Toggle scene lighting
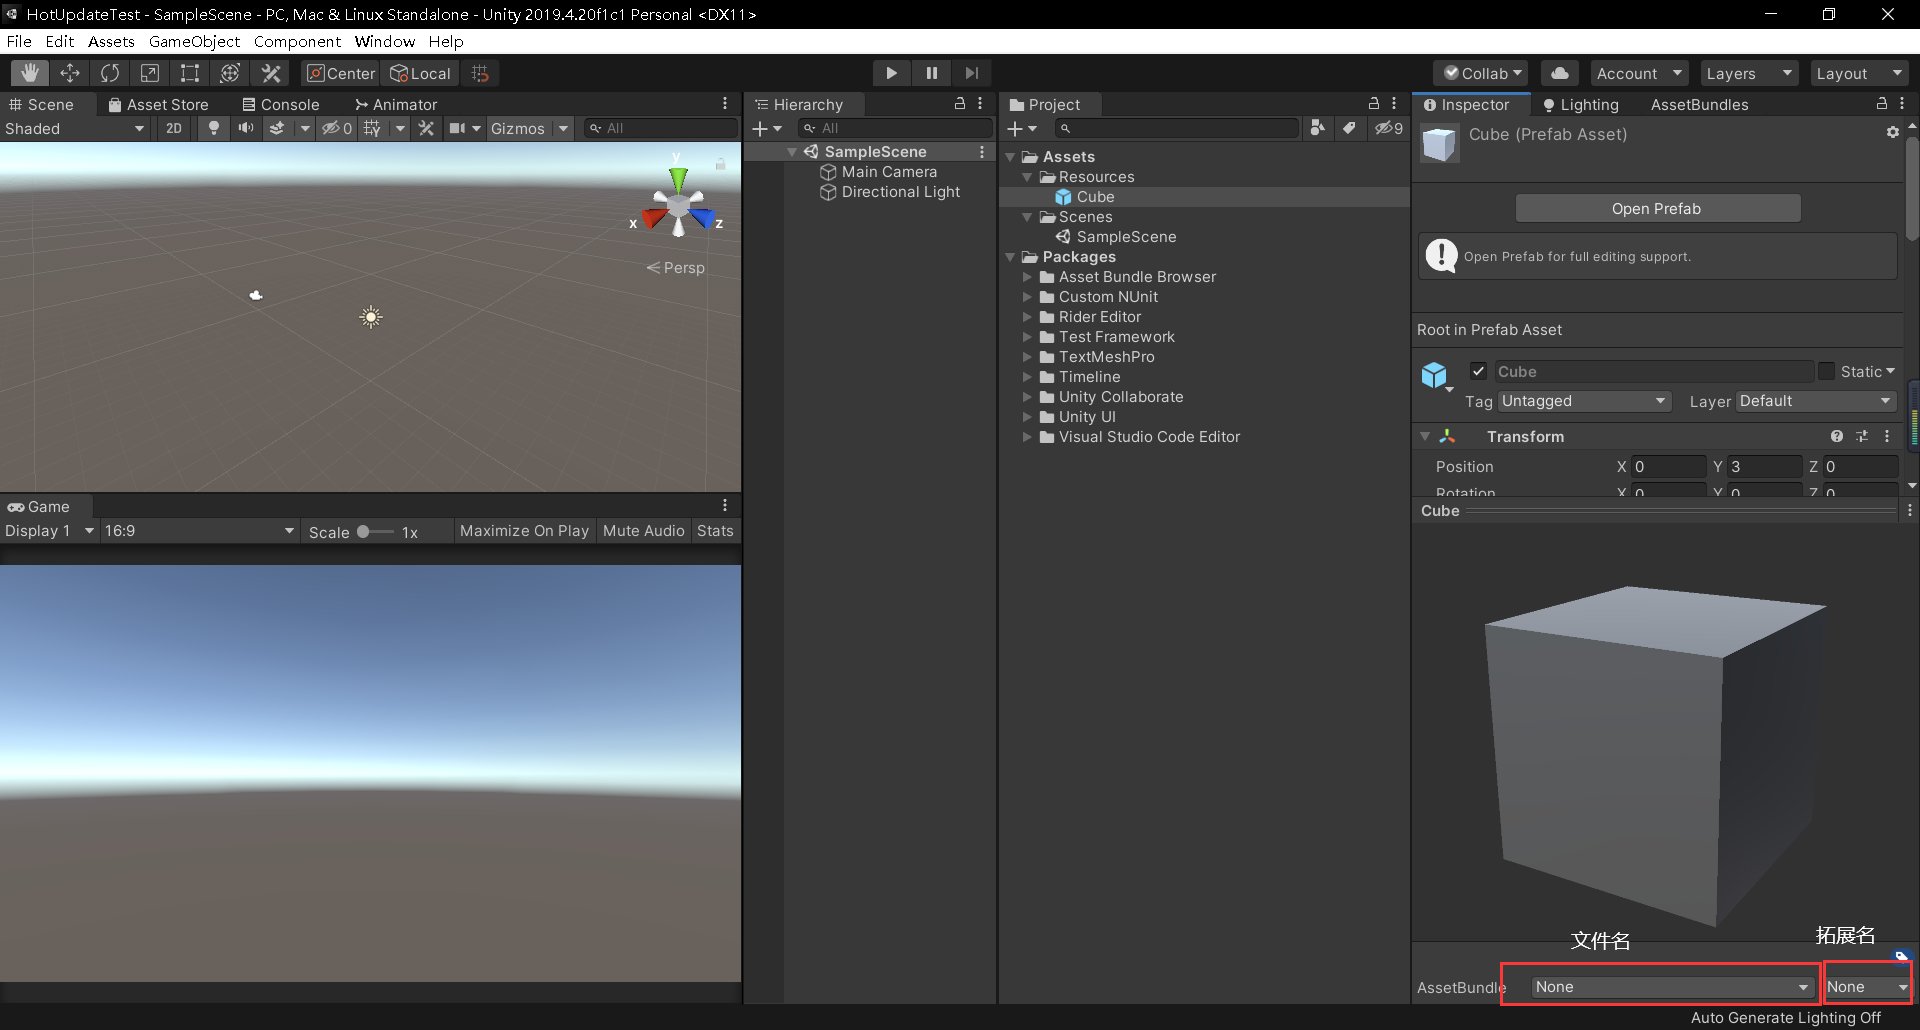The image size is (1920, 1030). click(213, 128)
